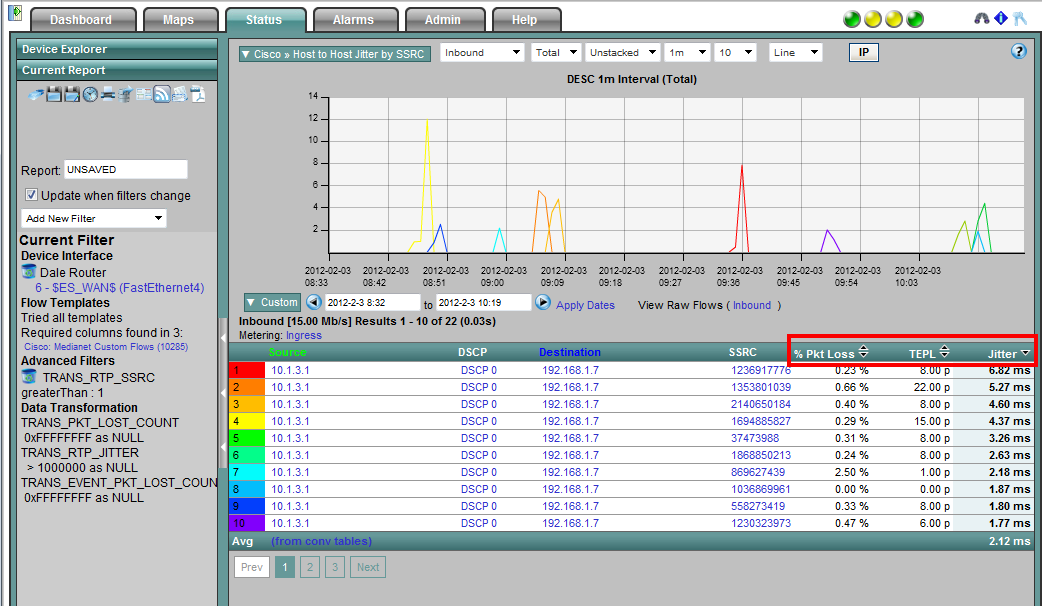Go to results page 2
This screenshot has width=1042, height=606.
click(x=311, y=567)
